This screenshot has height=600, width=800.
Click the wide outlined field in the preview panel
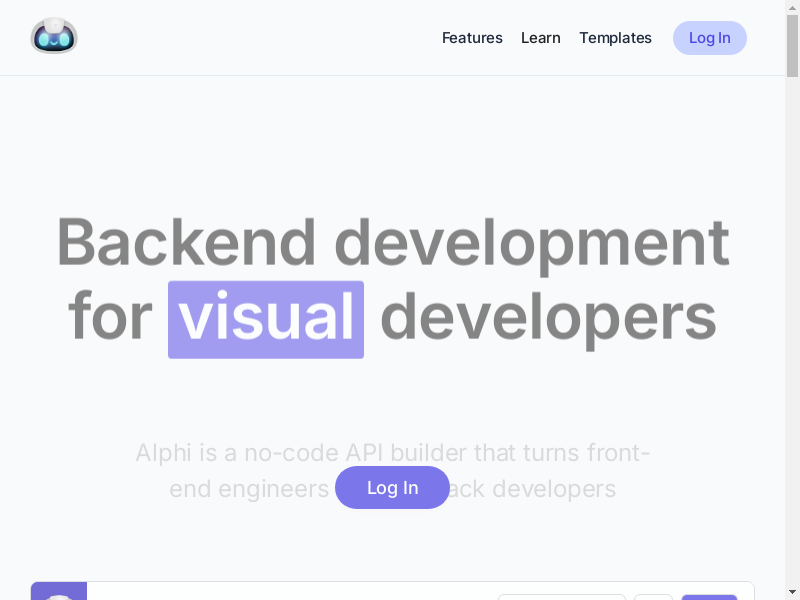coord(562,596)
